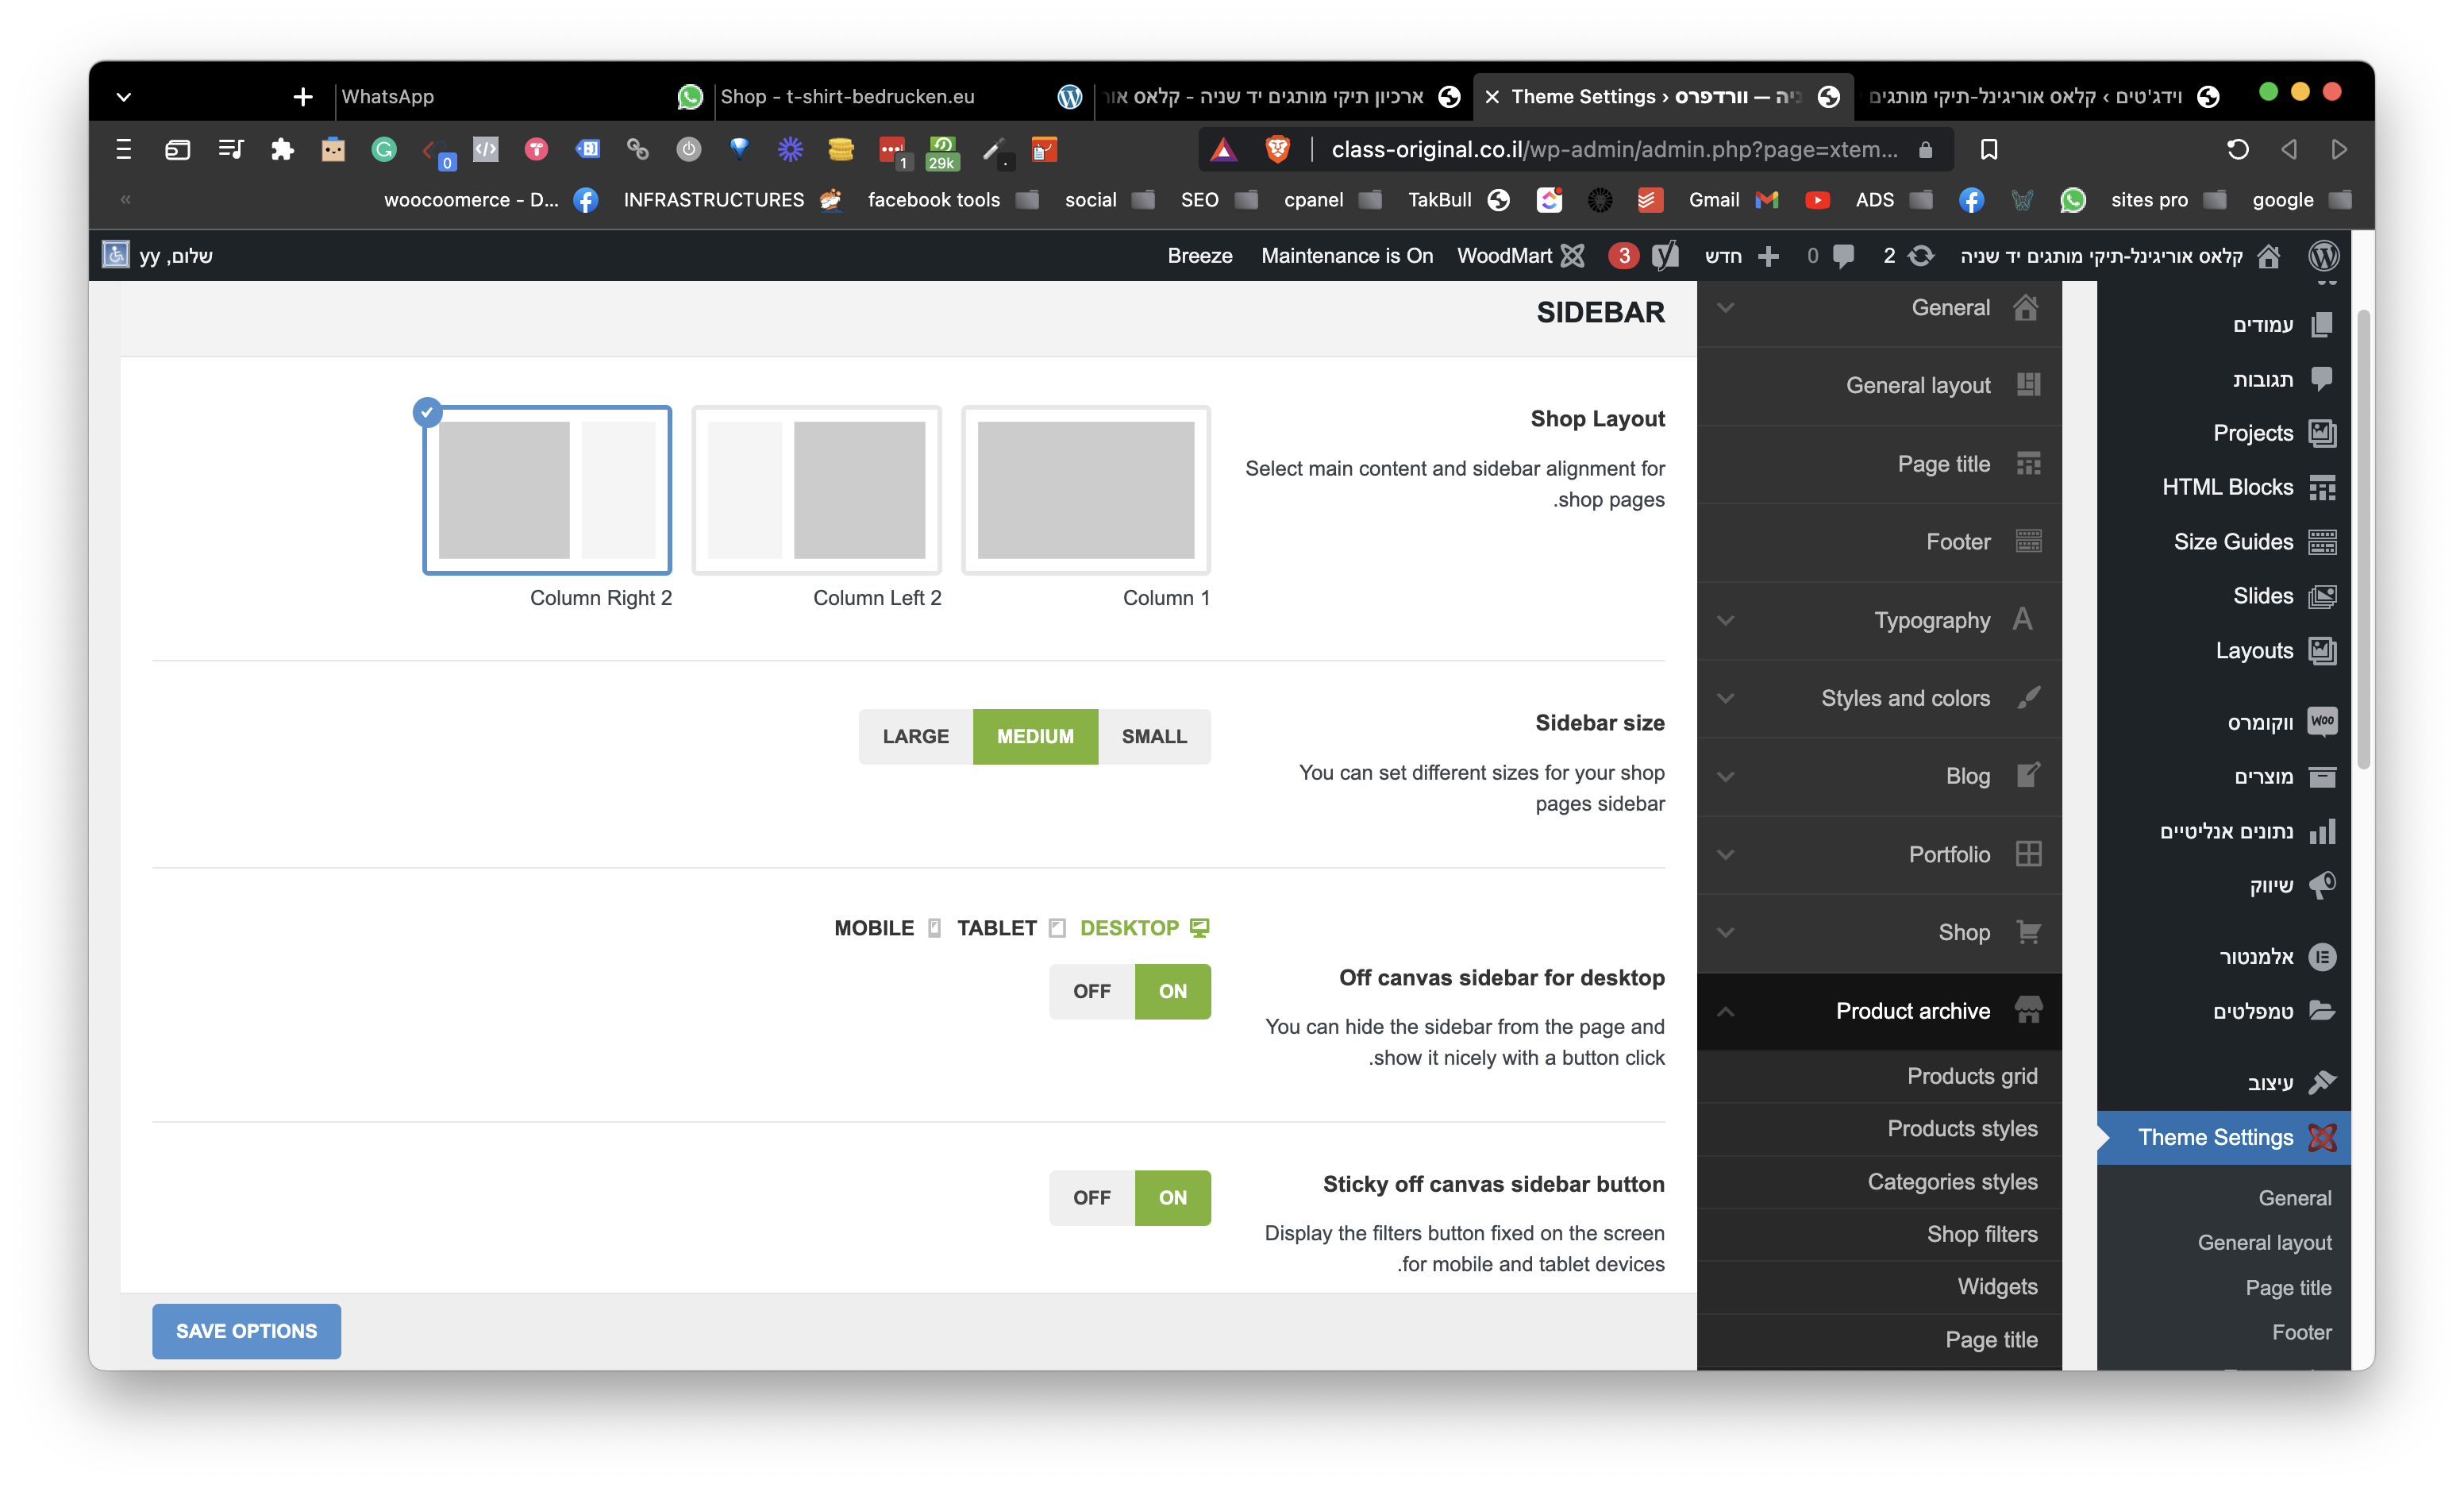This screenshot has width=2464, height=1488.
Task: Expand the Typography settings section
Action: coord(1879,620)
